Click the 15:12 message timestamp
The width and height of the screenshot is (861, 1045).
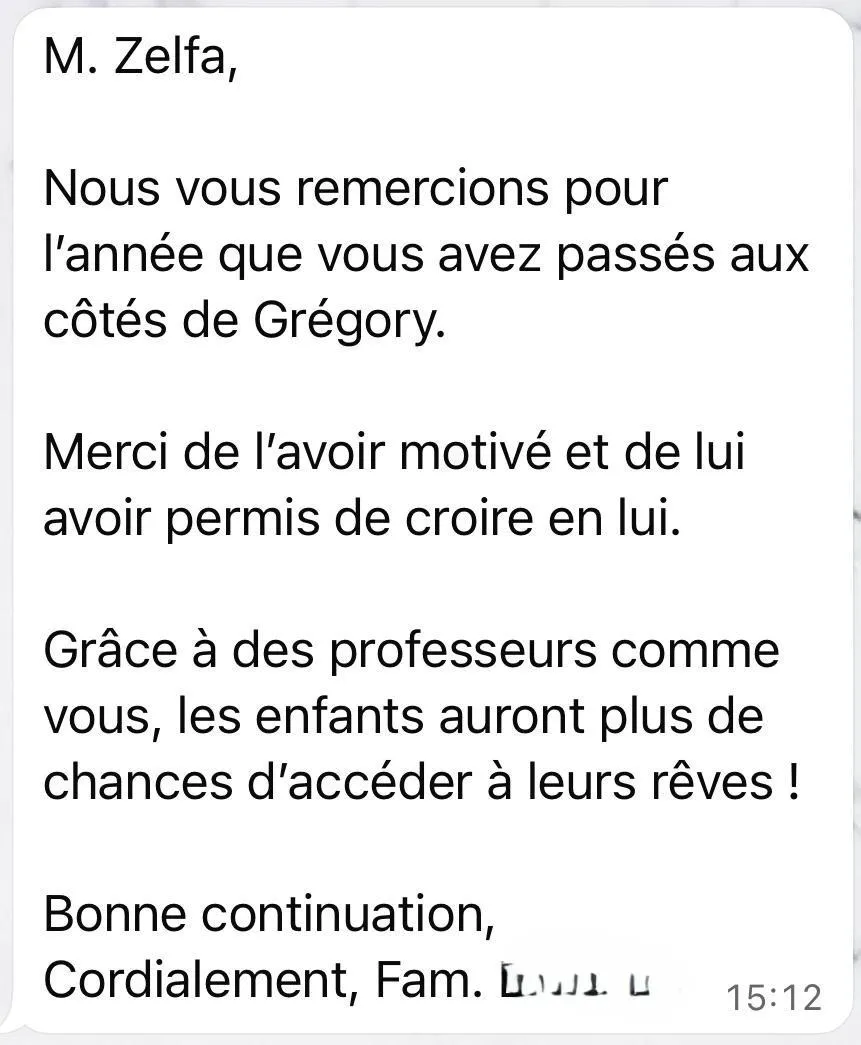774,998
